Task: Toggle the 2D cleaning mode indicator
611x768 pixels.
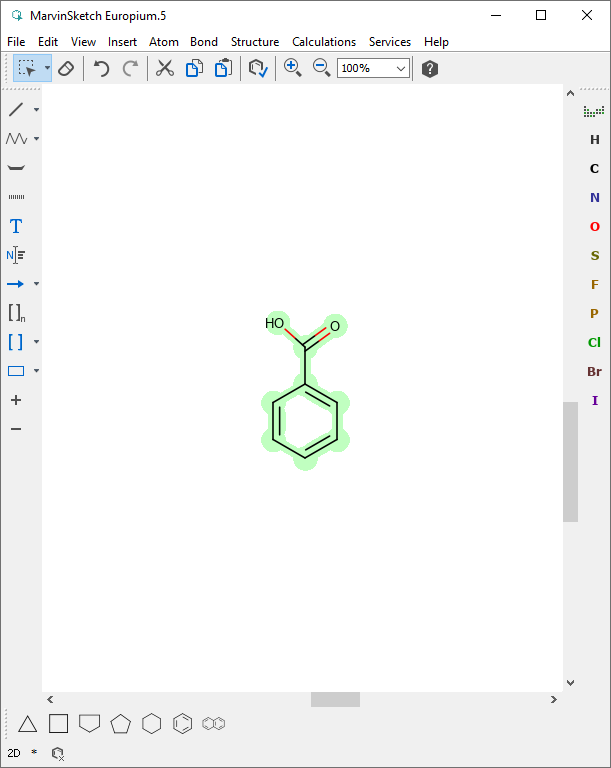Action: [x=14, y=752]
